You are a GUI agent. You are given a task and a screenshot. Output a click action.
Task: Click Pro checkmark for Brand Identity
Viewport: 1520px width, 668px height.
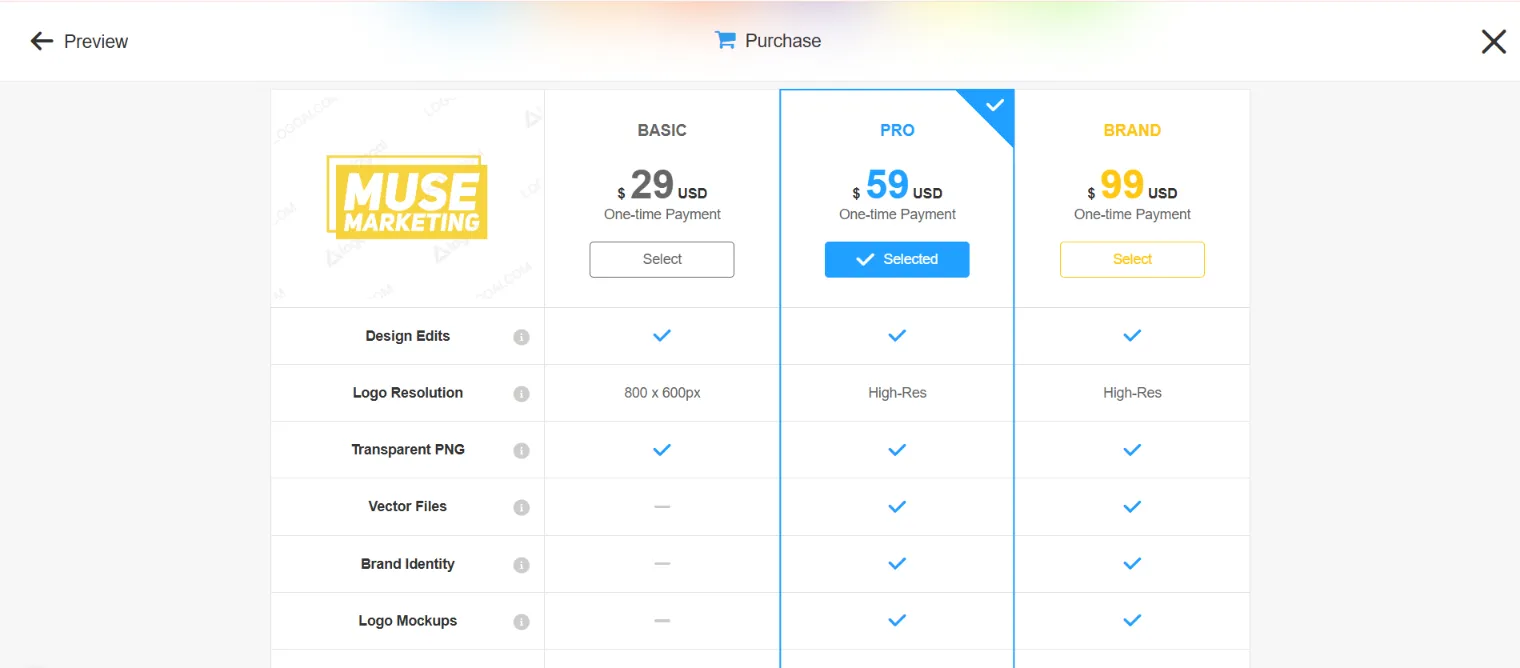point(897,564)
